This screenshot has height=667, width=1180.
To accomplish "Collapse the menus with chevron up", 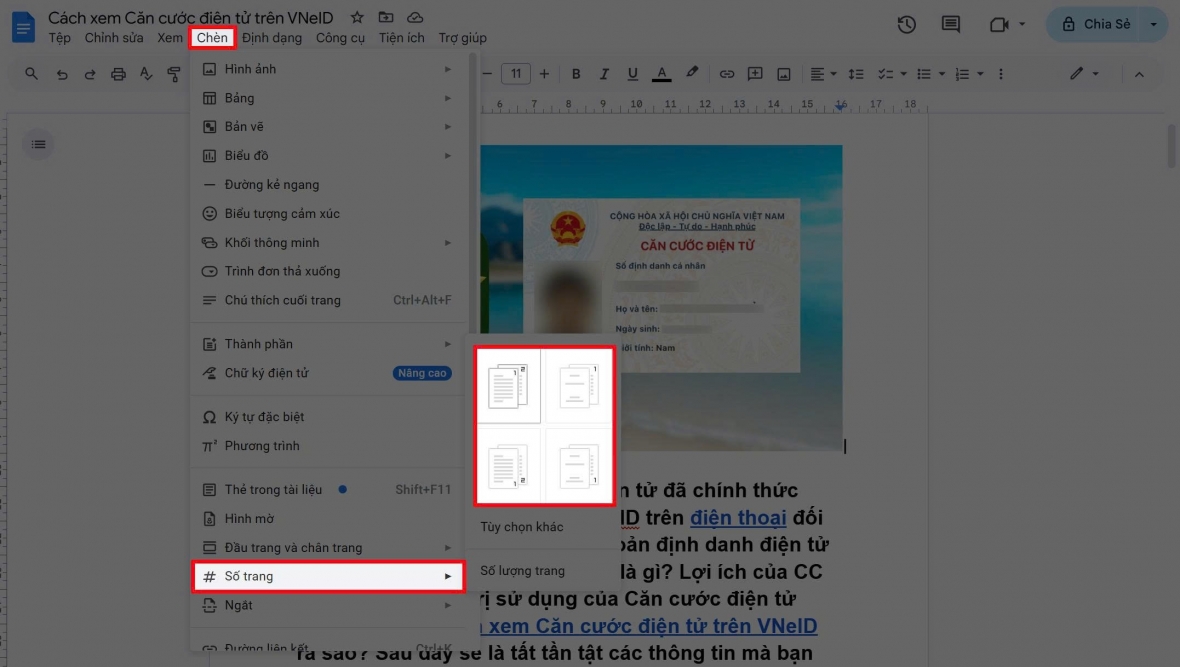I will 1139,74.
